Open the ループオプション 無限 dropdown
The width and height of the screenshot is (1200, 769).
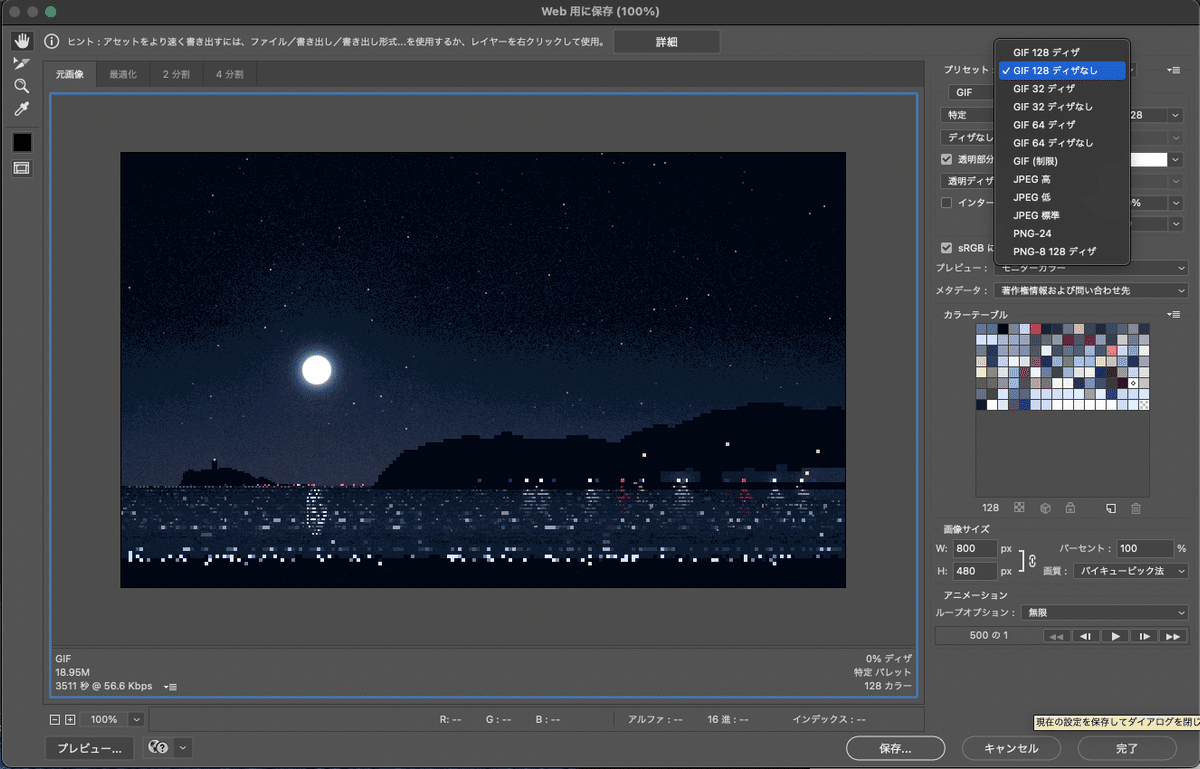(x=1105, y=612)
